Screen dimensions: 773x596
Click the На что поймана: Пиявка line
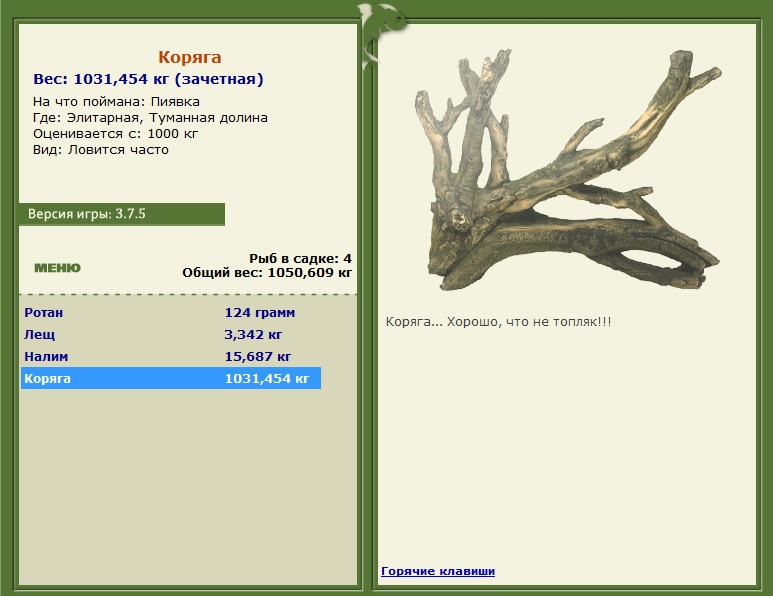click(116, 102)
